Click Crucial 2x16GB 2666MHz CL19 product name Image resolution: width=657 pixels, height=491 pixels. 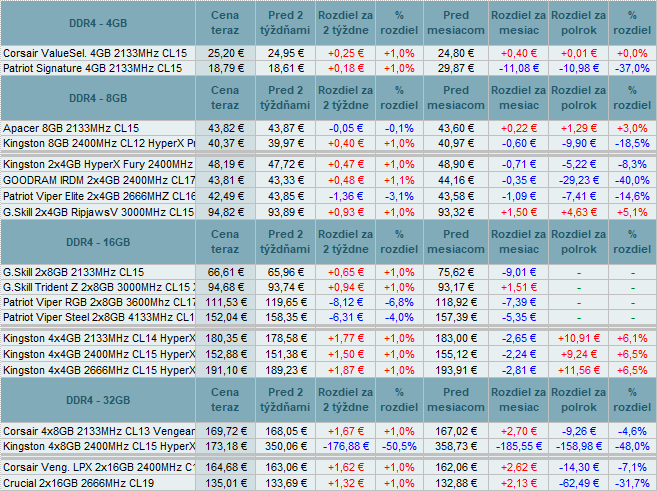pos(78,483)
